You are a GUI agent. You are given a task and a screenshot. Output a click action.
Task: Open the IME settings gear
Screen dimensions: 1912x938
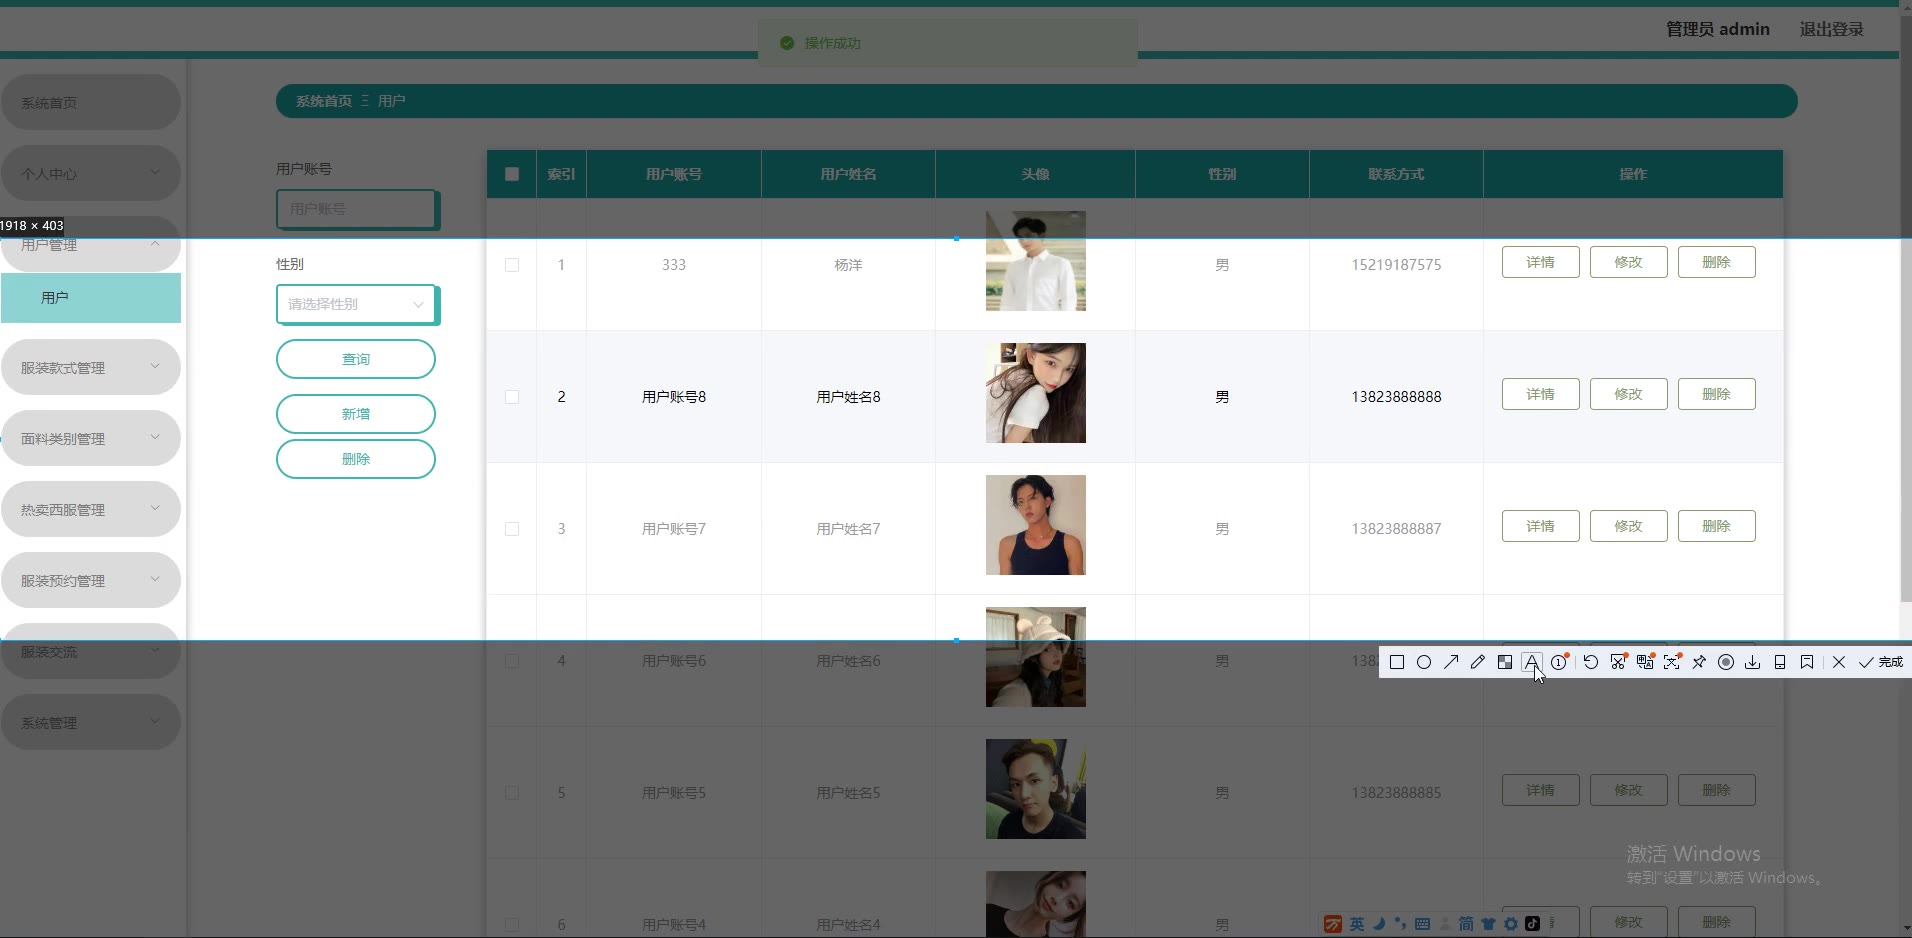tap(1511, 924)
